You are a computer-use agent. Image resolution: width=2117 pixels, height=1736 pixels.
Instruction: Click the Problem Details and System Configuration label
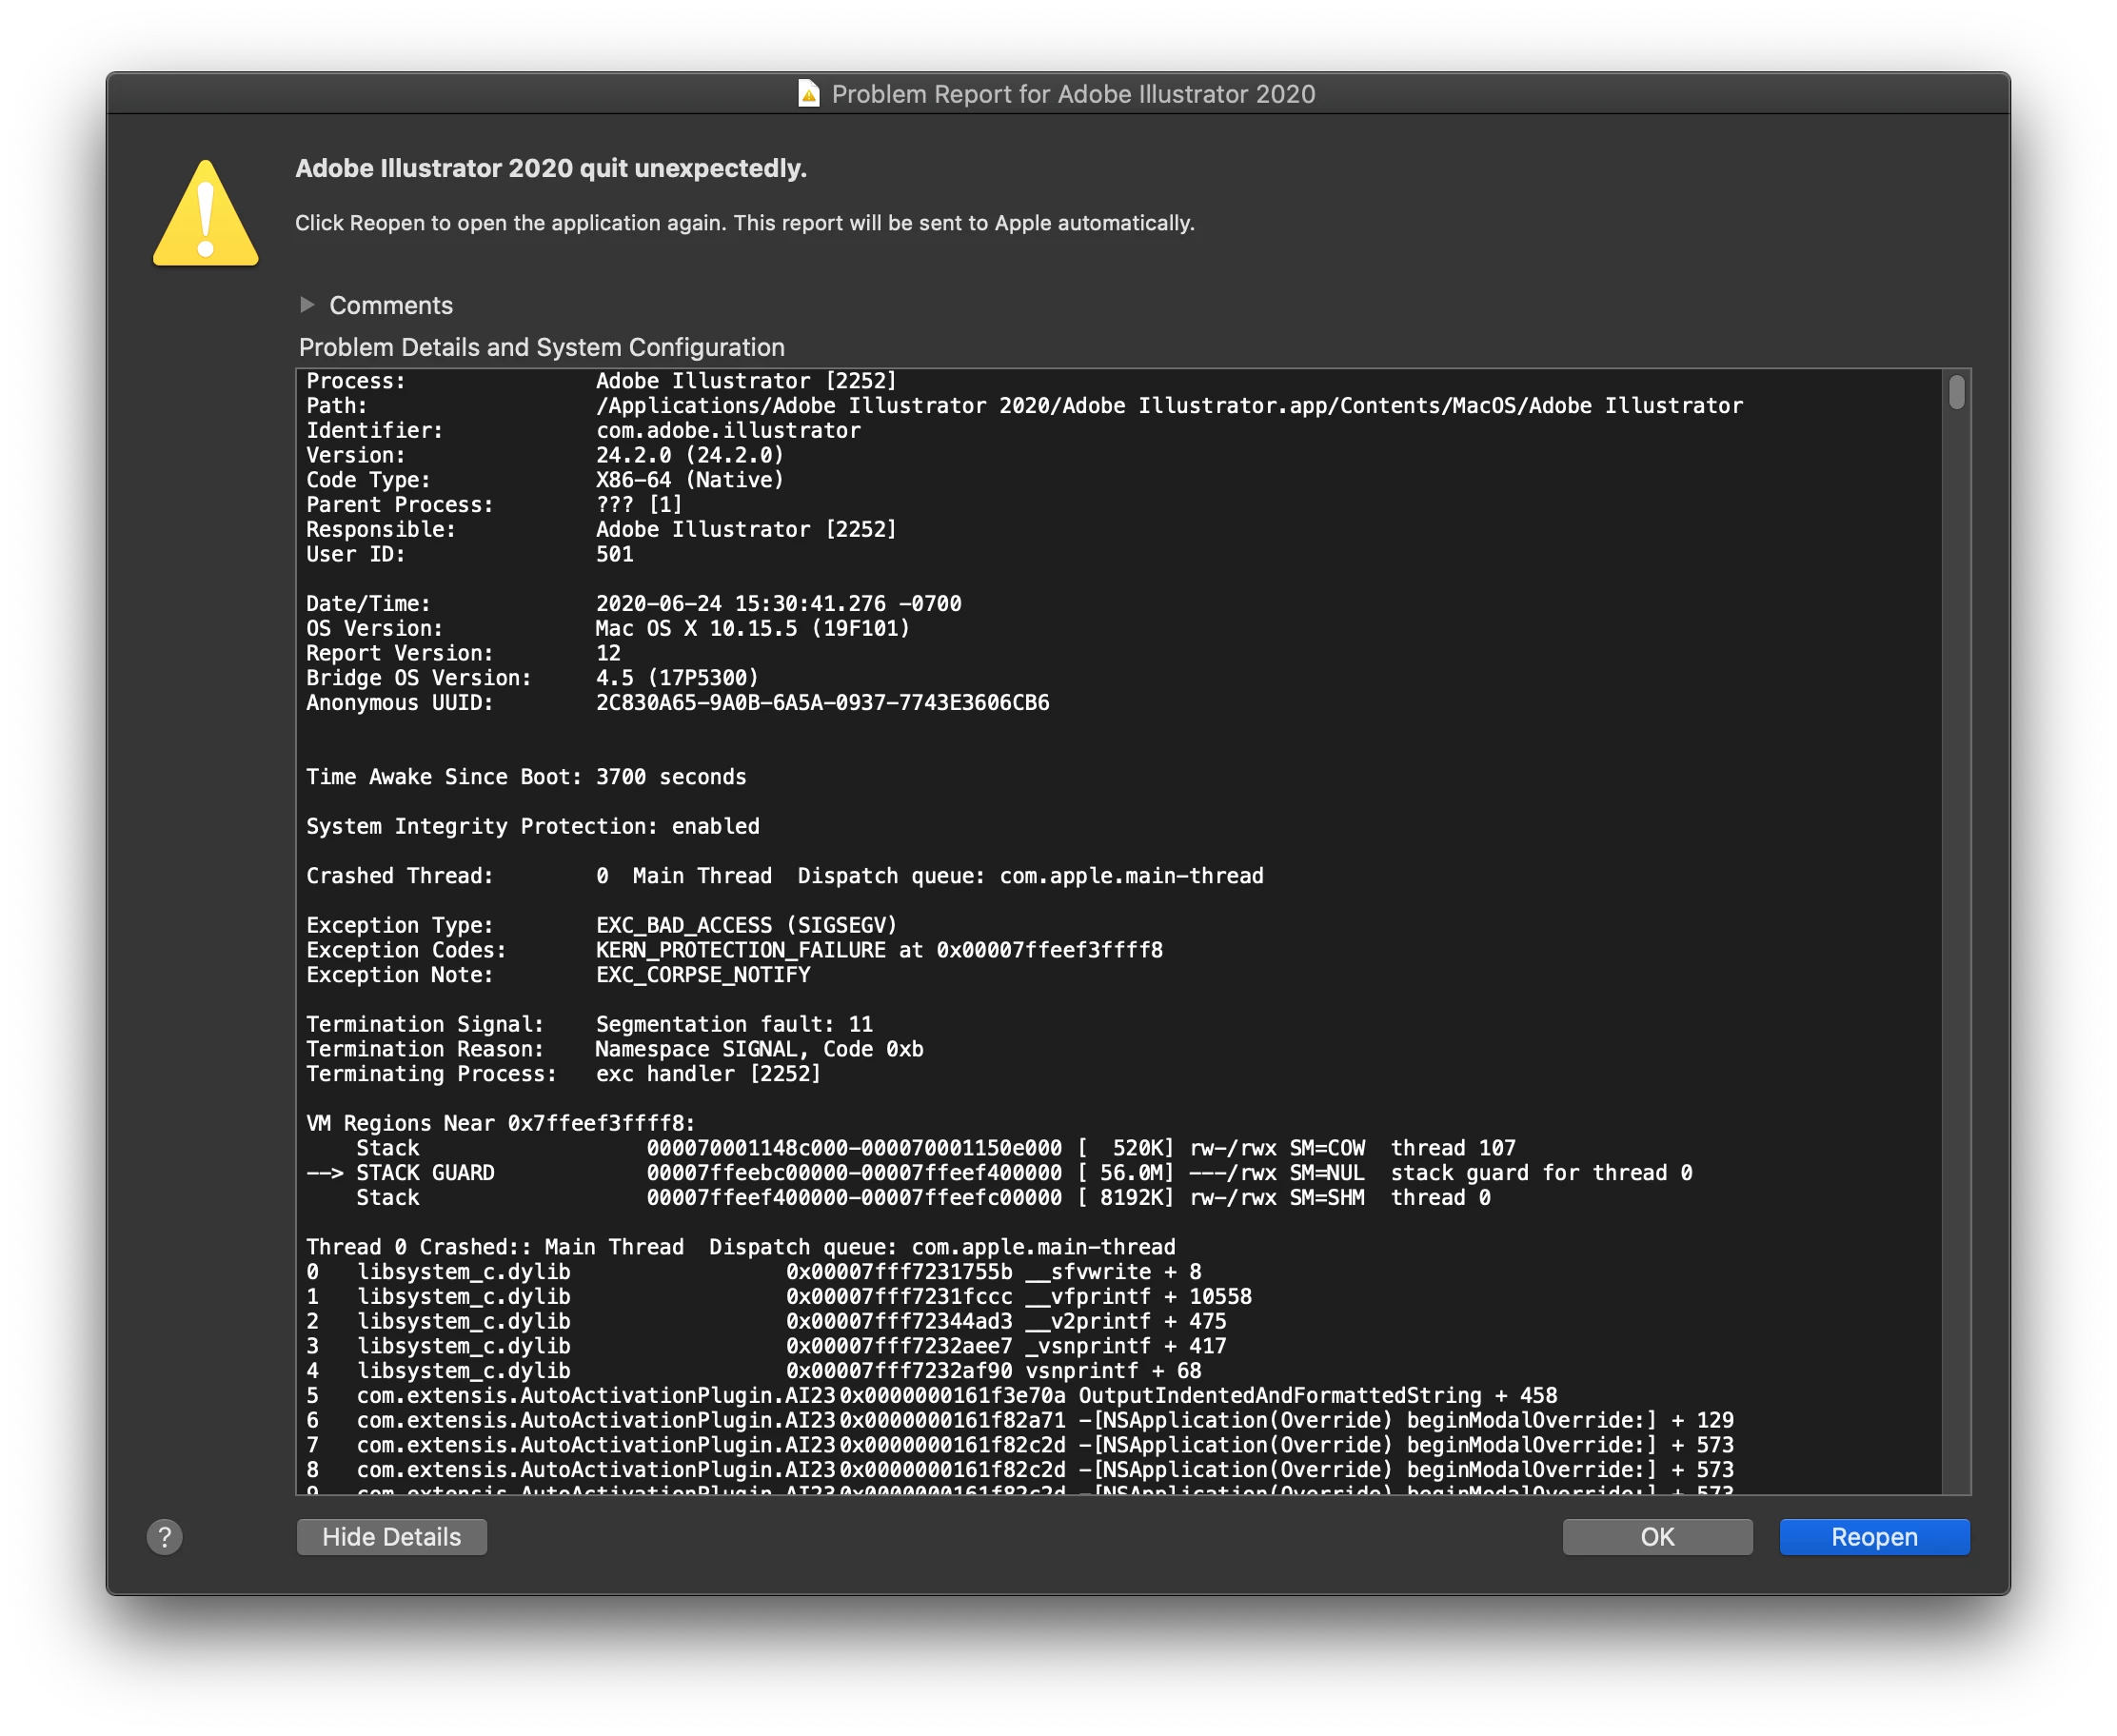coord(541,347)
